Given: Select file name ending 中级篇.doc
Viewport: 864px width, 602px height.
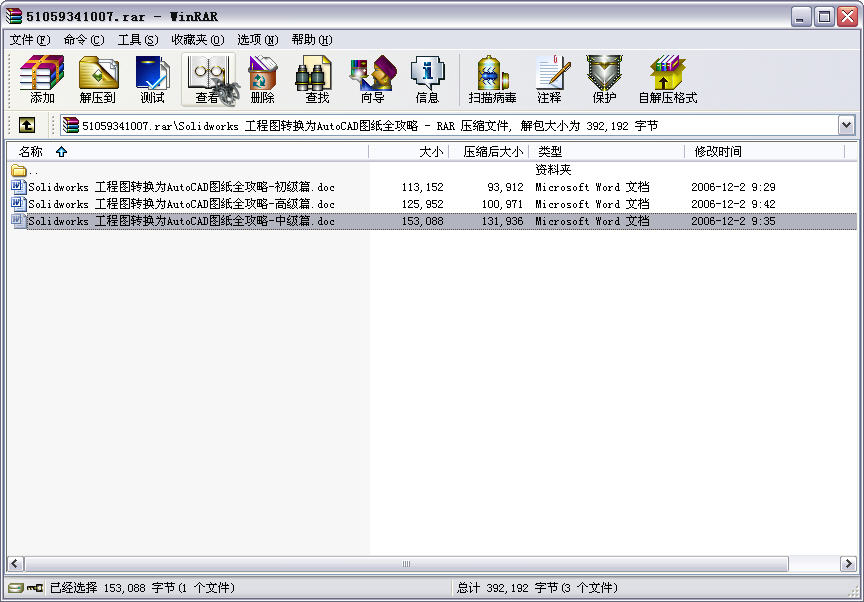Looking at the screenshot, I should pos(181,221).
